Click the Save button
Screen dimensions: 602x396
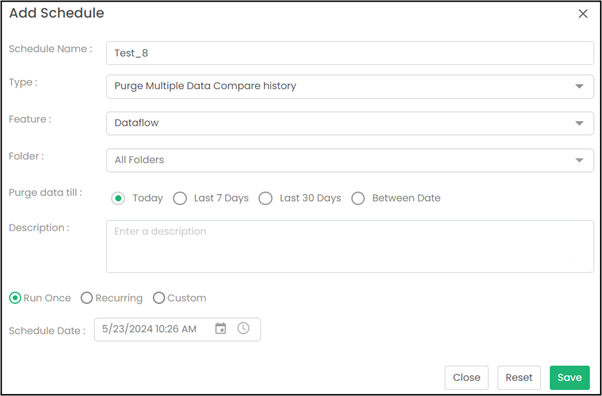569,378
